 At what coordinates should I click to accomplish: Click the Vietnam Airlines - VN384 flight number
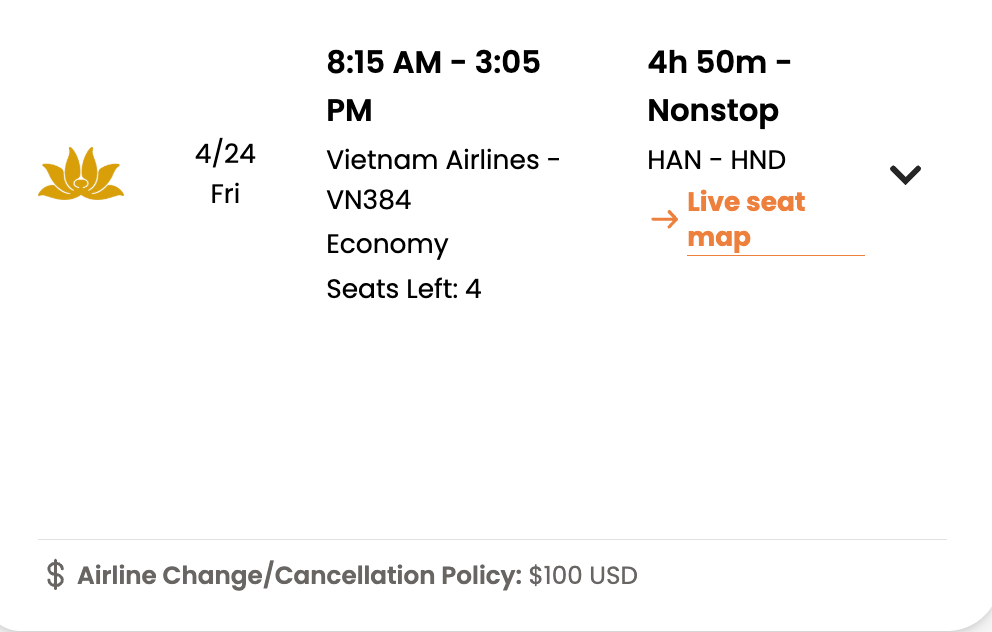[443, 179]
